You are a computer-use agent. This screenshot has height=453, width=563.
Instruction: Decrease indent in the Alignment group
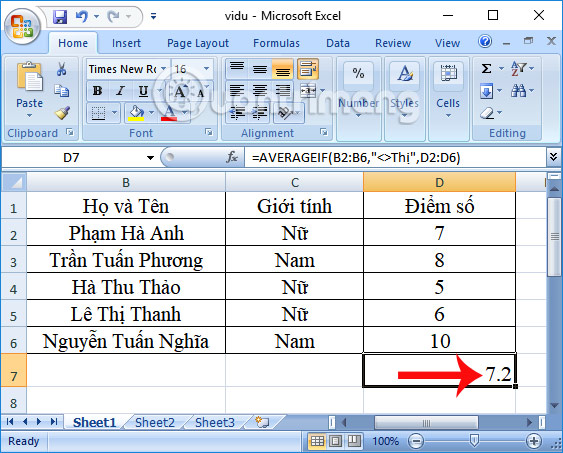point(237,113)
